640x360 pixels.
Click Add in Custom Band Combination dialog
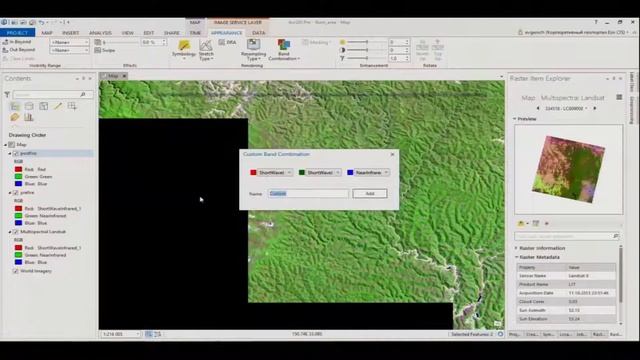[x=370, y=194]
